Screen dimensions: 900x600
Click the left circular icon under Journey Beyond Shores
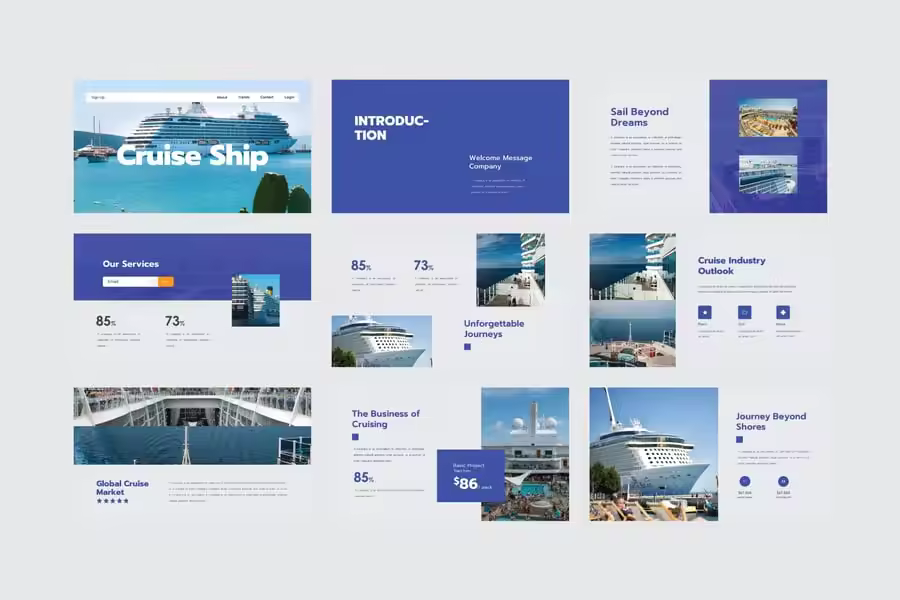tap(745, 481)
